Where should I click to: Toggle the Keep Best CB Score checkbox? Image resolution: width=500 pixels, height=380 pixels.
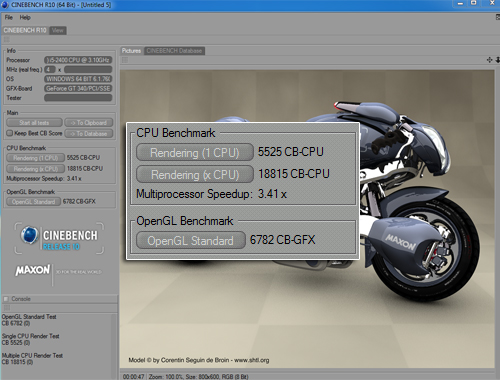(x=10, y=133)
